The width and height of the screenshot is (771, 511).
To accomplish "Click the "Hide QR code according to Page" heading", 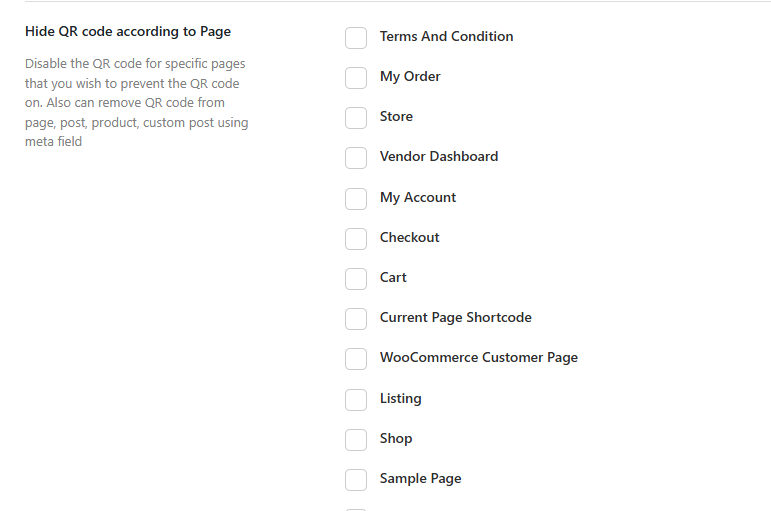I will pyautogui.click(x=128, y=32).
